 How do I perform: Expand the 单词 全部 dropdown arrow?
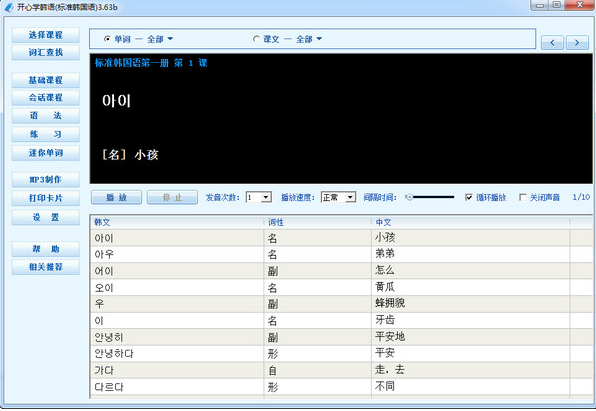point(170,39)
